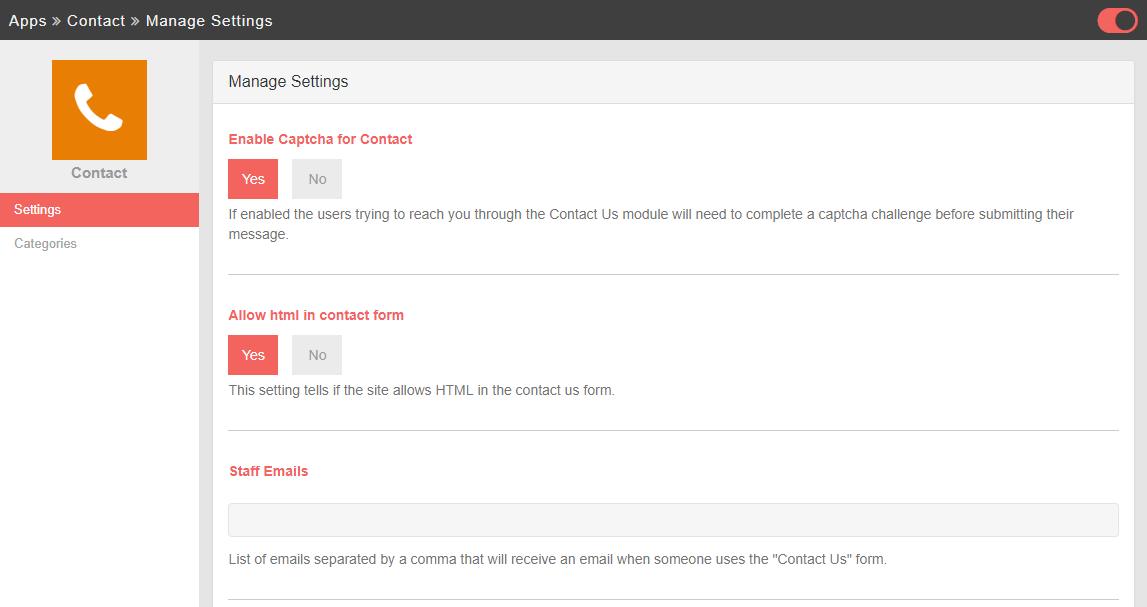Choose No for Allow html in contact form
Image resolution: width=1147 pixels, height=607 pixels.
(317, 355)
